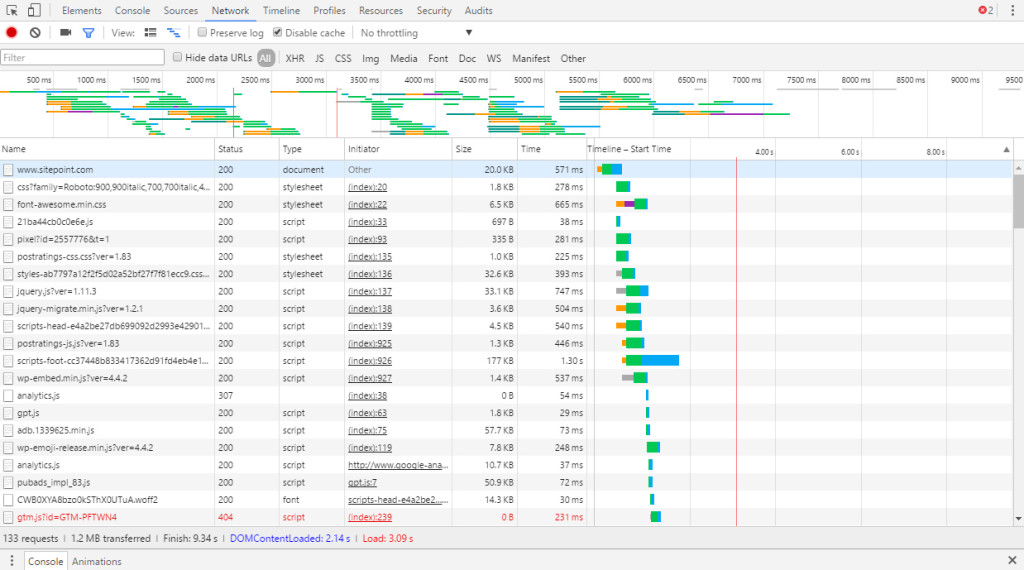Activate the inspect element pointer tool

(x=12, y=11)
